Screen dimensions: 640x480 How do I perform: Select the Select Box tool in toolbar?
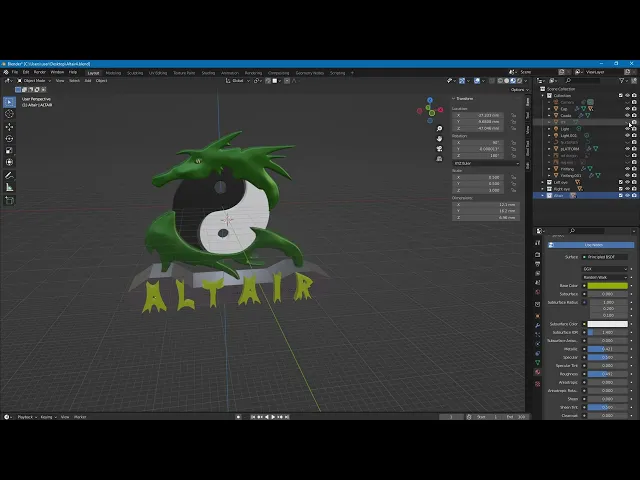pyautogui.click(x=9, y=102)
